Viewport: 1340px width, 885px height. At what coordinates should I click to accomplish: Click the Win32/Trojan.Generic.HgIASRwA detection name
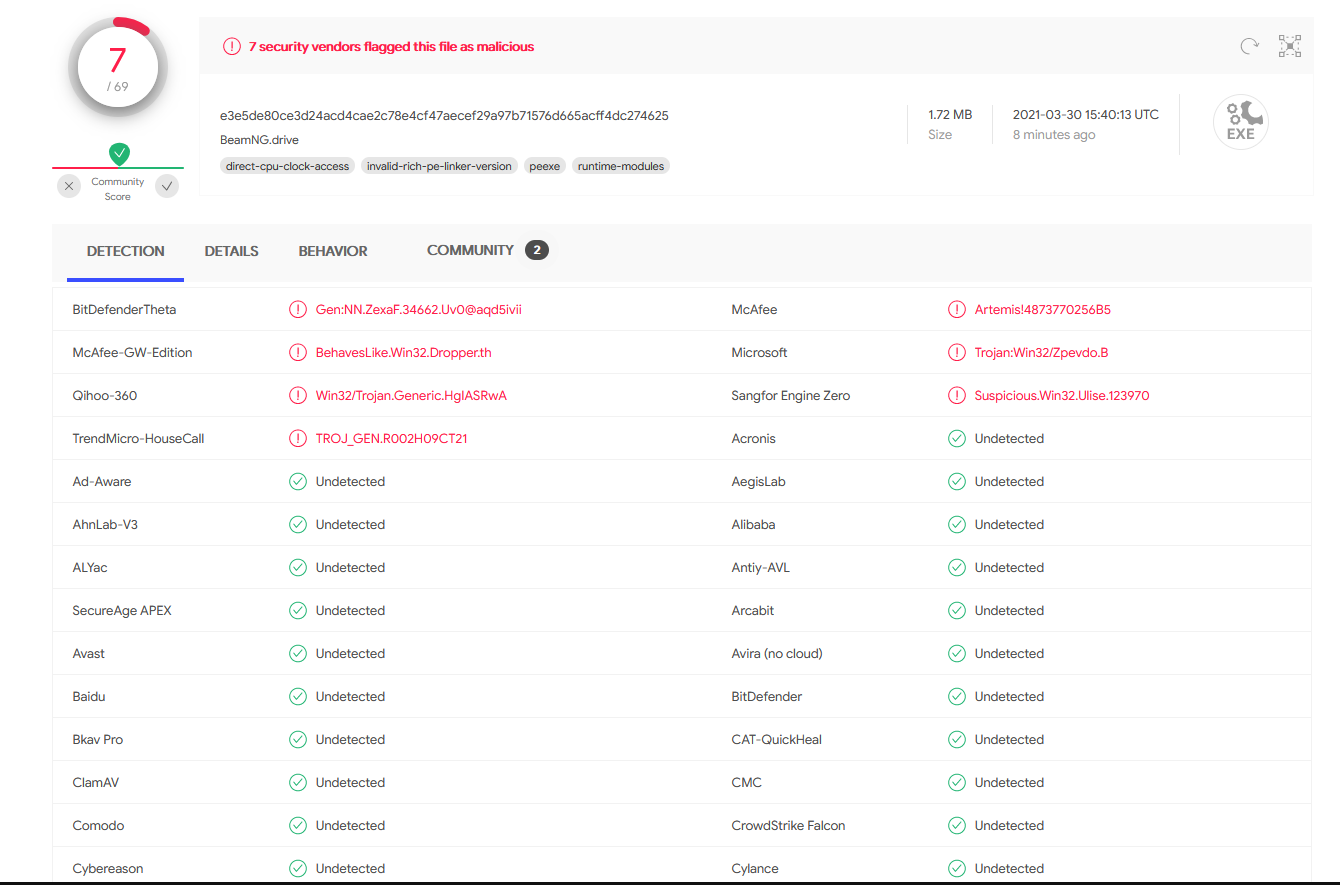pos(411,396)
